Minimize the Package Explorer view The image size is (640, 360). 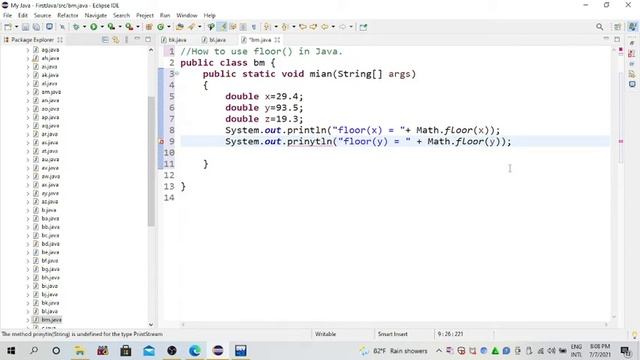pos(137,39)
